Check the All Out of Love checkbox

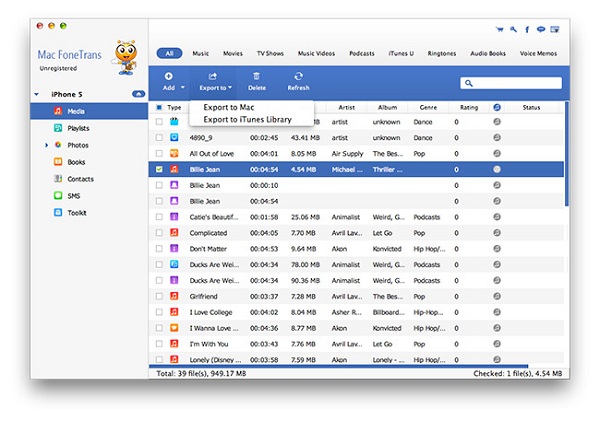(159, 154)
